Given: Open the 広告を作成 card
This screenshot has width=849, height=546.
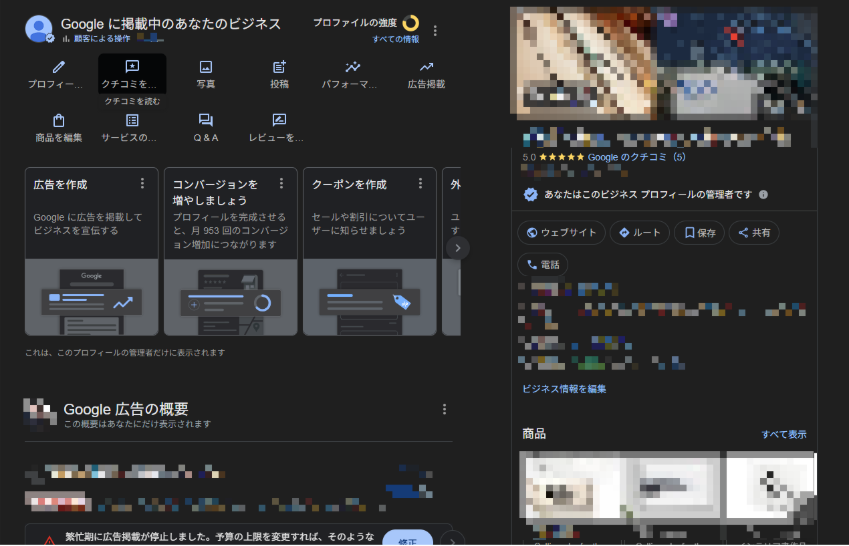Looking at the screenshot, I should (92, 251).
